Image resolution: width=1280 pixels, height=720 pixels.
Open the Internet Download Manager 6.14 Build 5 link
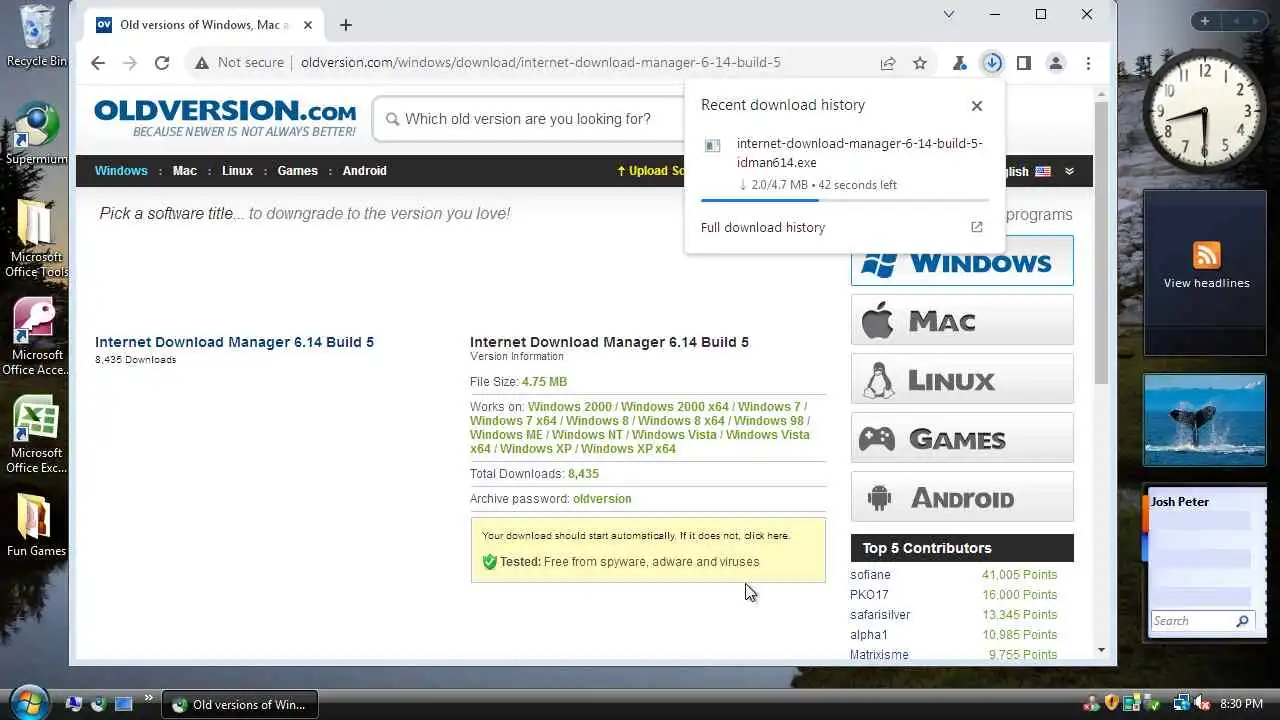[x=234, y=342]
